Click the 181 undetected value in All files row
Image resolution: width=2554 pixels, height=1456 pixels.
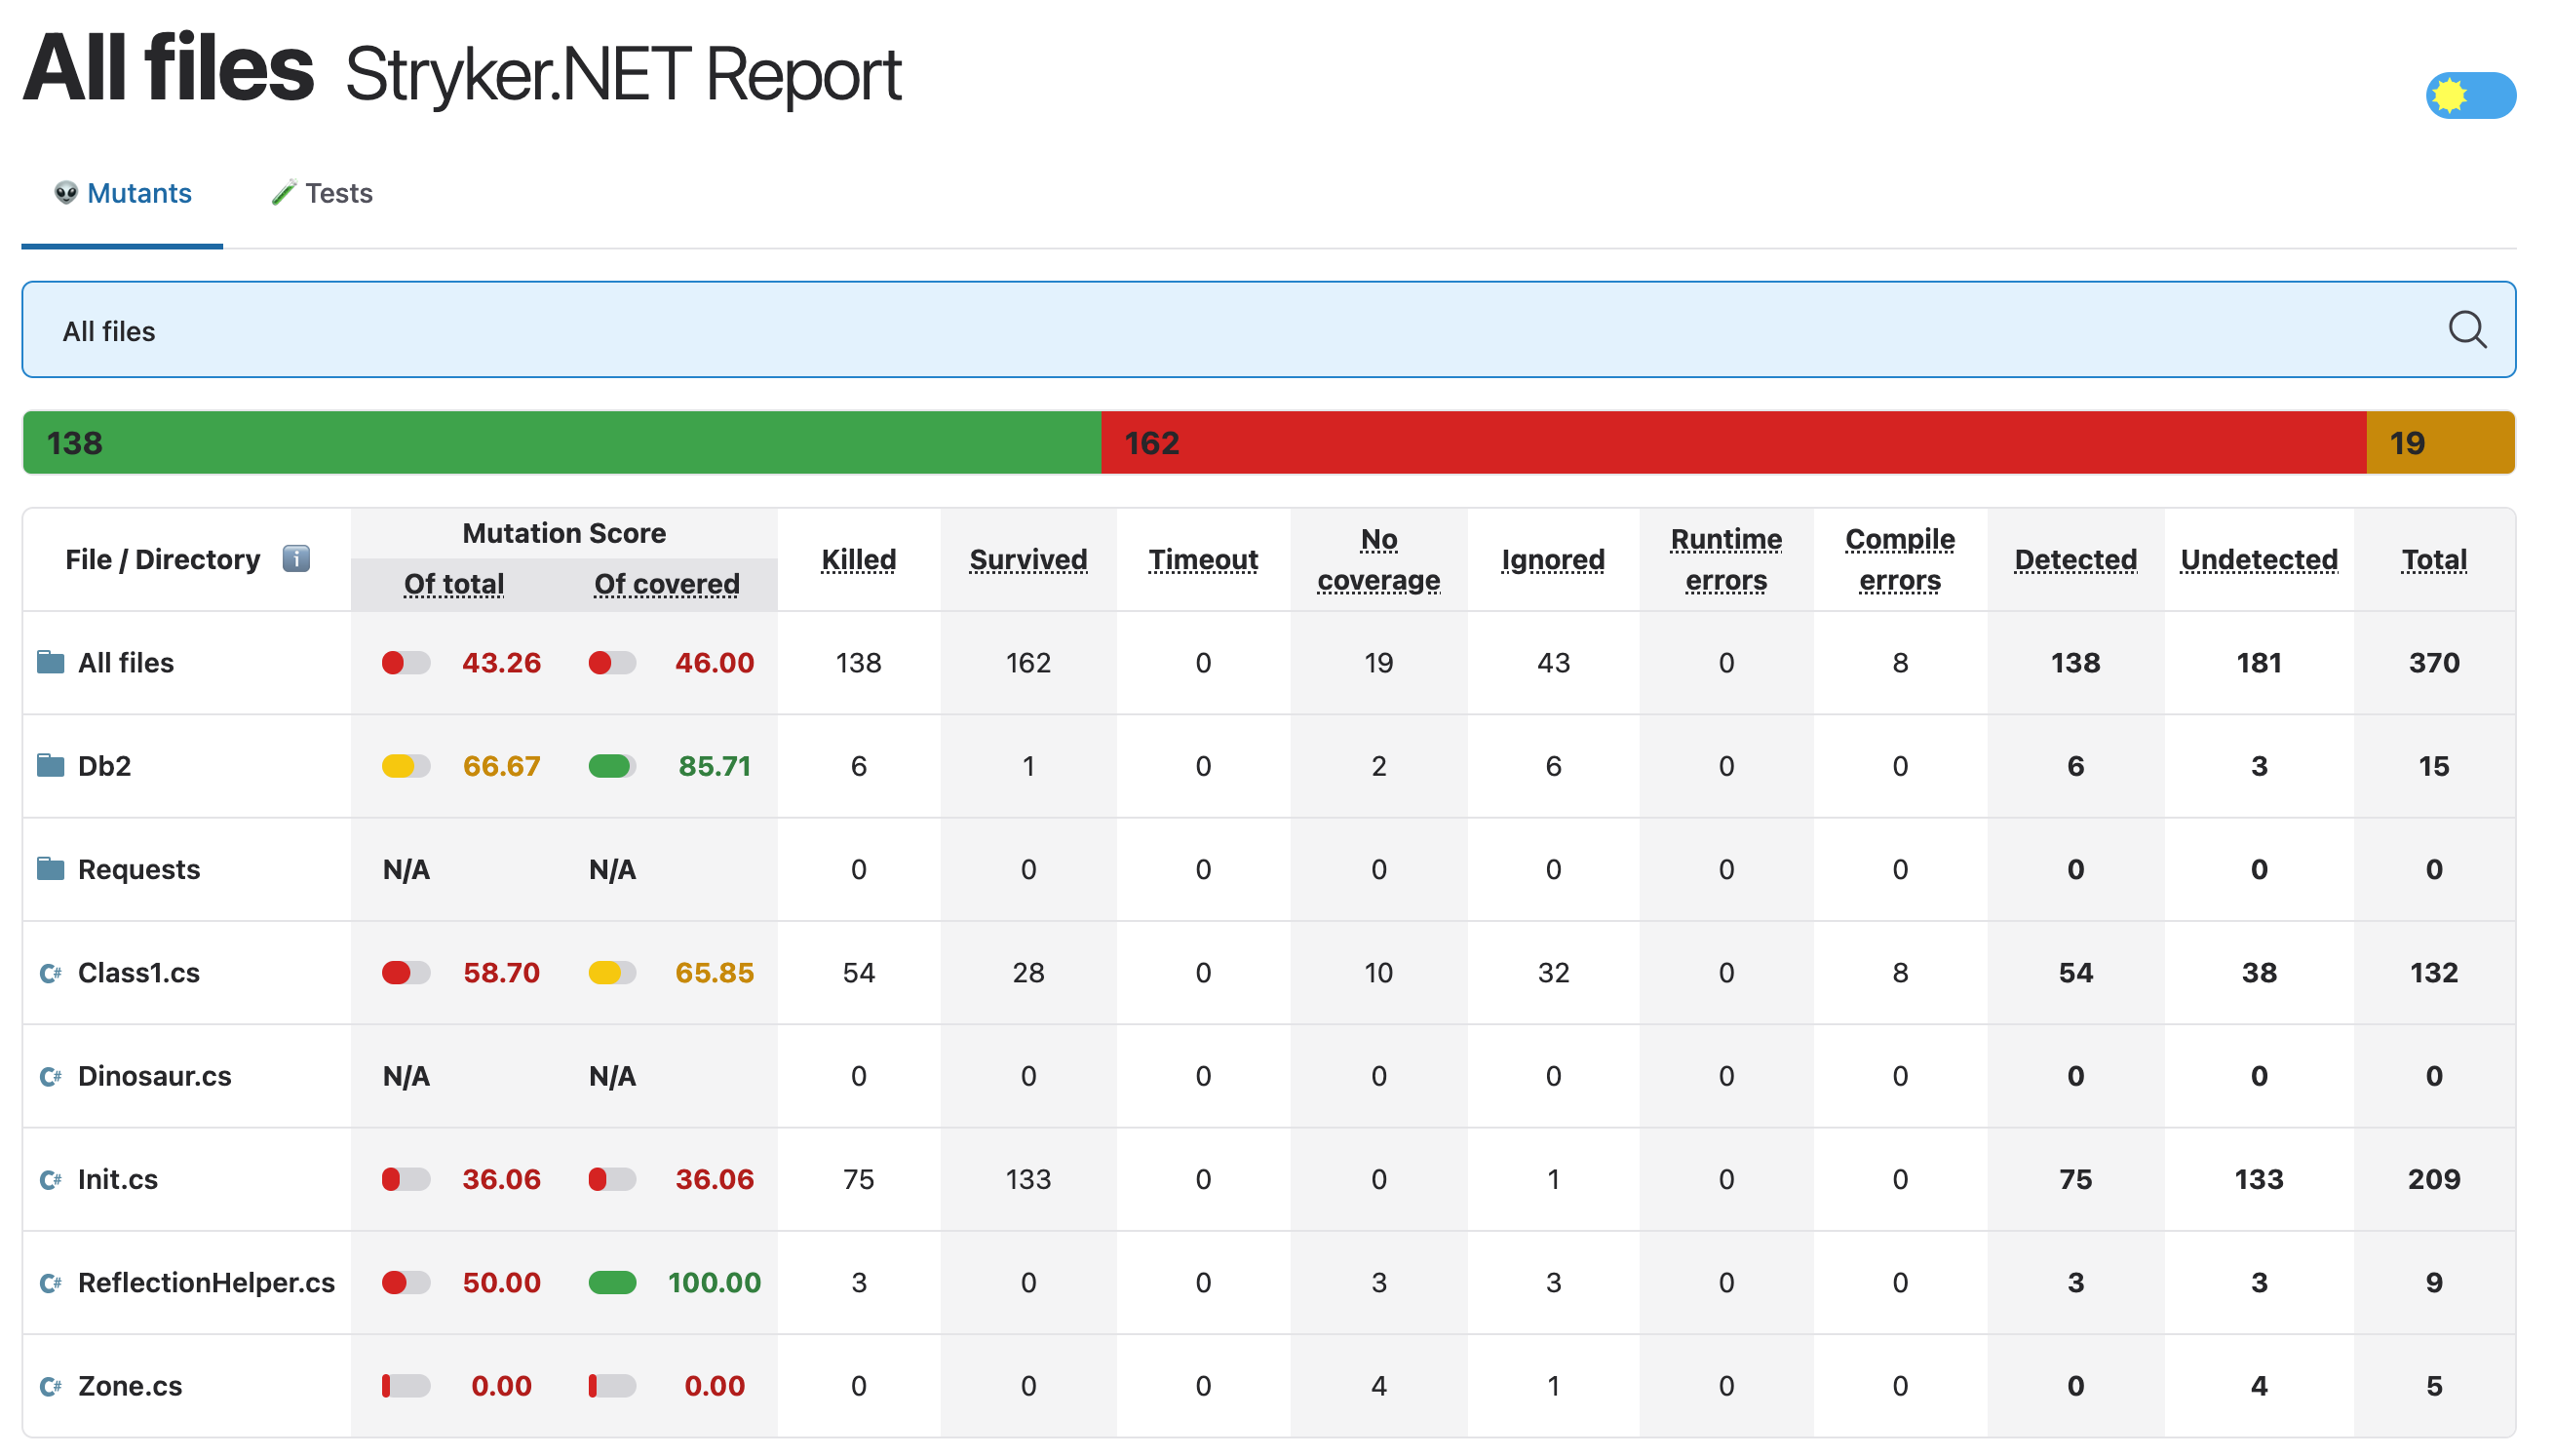(x=2259, y=663)
